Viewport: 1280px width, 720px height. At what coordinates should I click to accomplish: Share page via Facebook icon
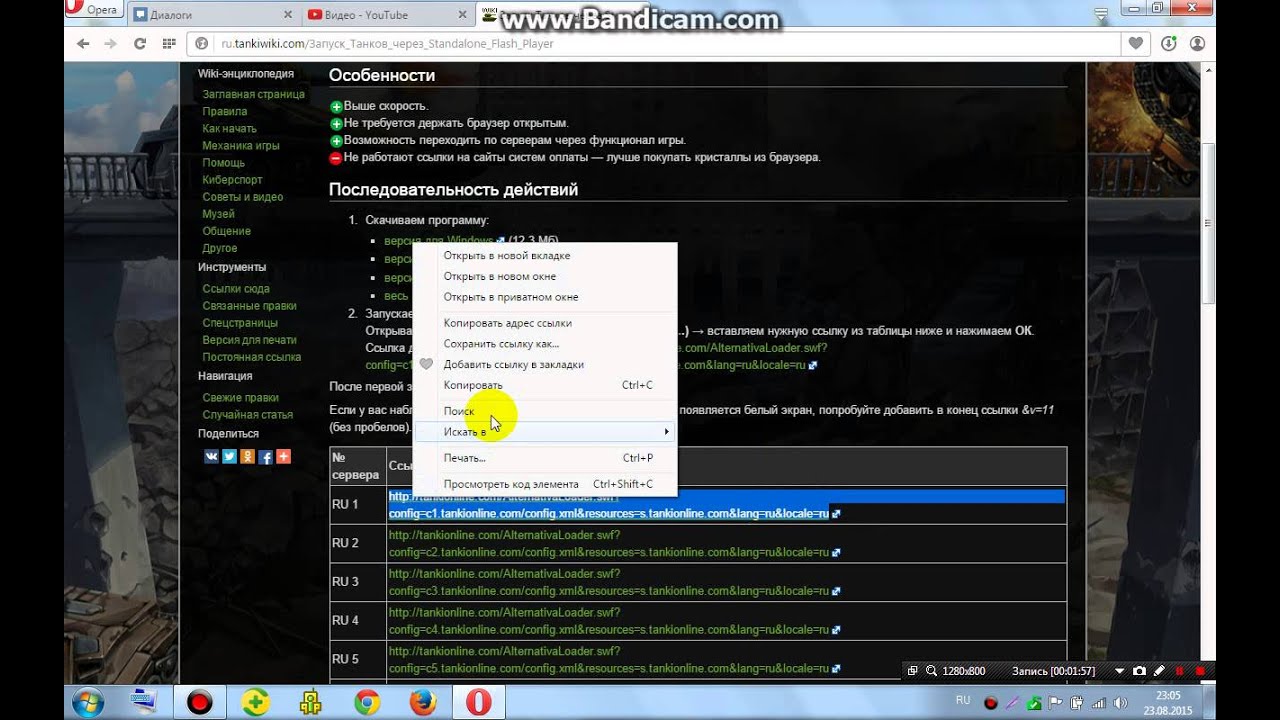(265, 456)
